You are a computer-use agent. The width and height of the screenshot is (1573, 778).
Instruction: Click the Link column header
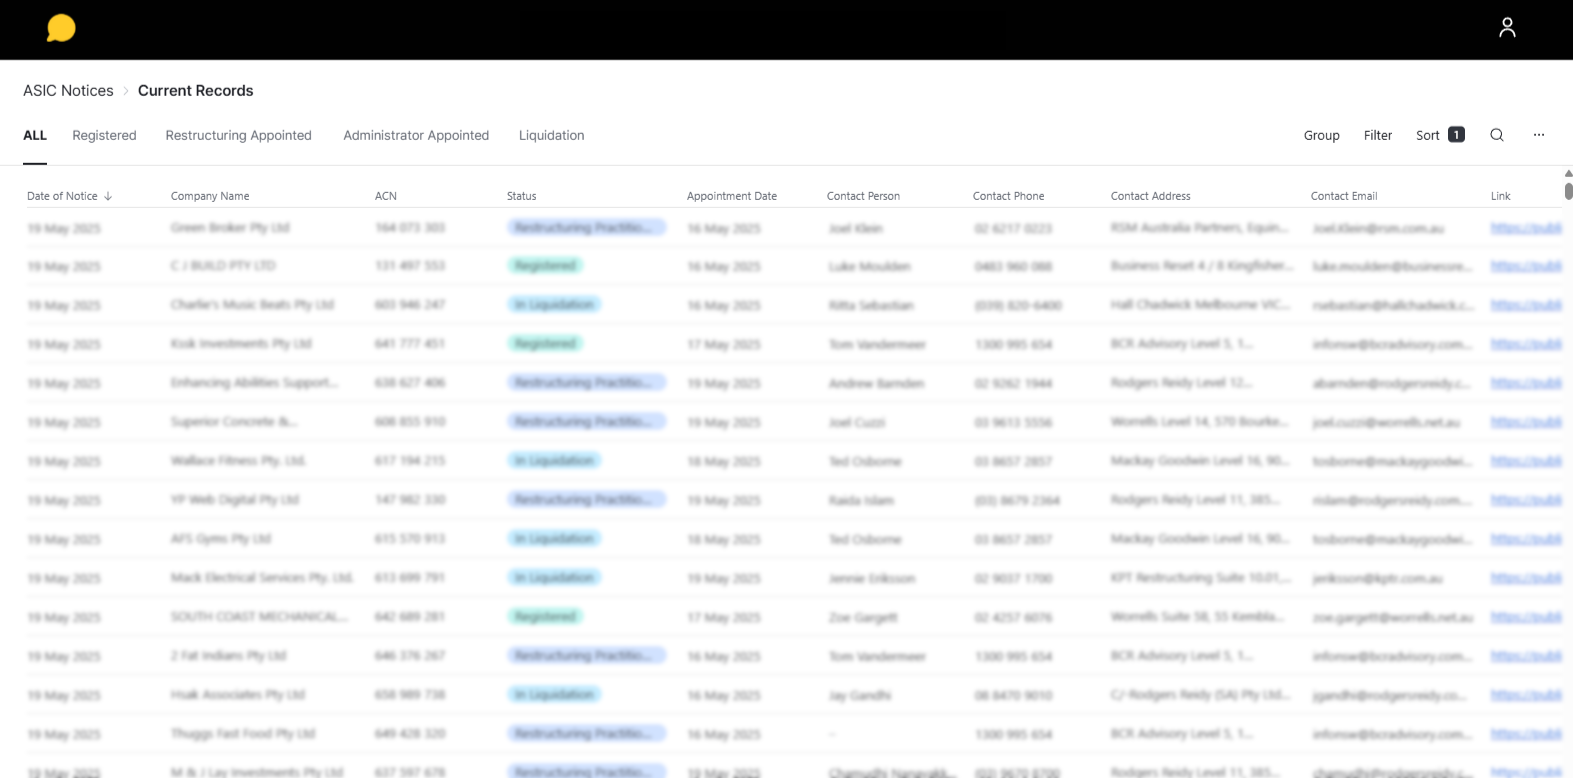click(x=1500, y=196)
